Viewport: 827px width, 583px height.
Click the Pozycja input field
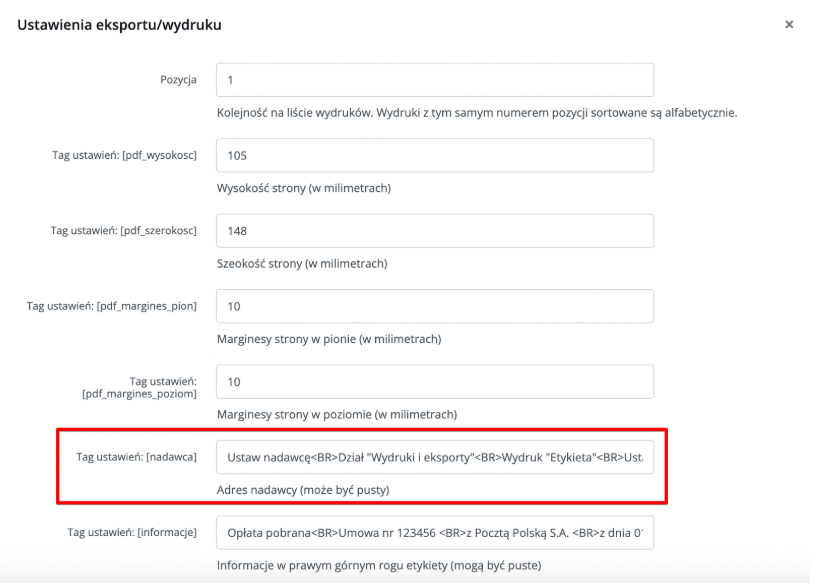tap(435, 79)
